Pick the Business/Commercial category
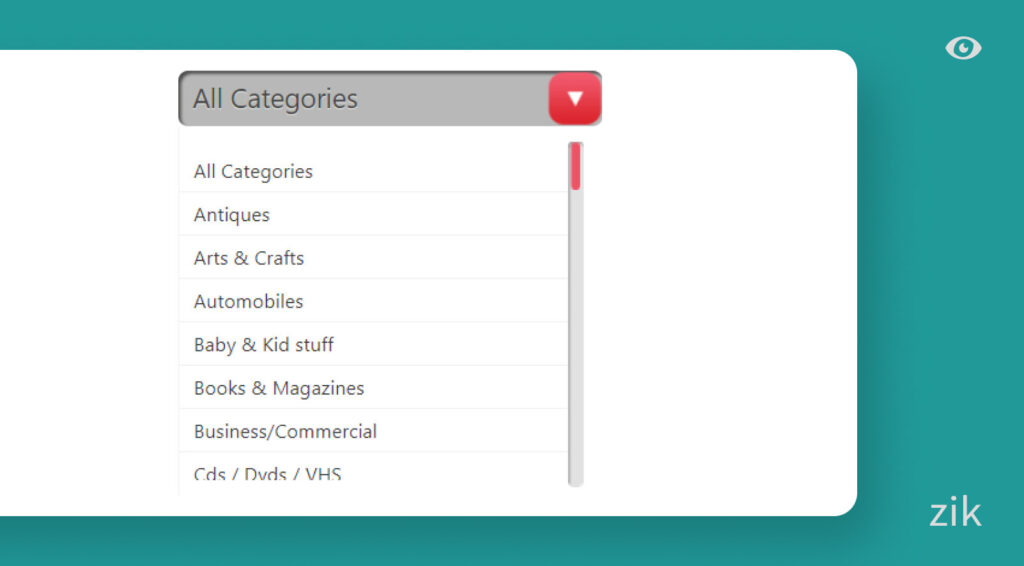This screenshot has width=1024, height=566. (285, 432)
